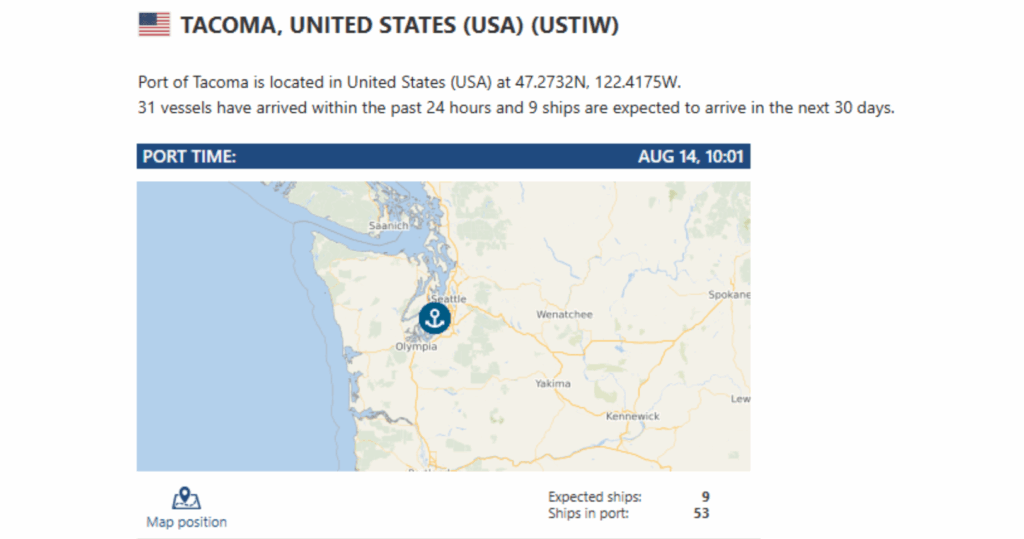This screenshot has width=1024, height=539.
Task: Click the Tacoma, United States page title
Action: pyautogui.click(x=399, y=25)
